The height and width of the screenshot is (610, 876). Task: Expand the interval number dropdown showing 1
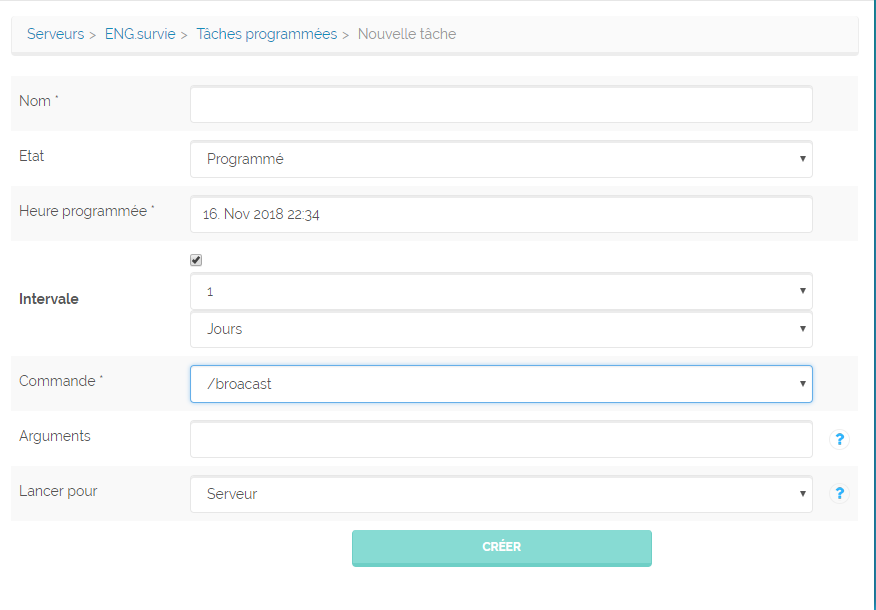[501, 291]
